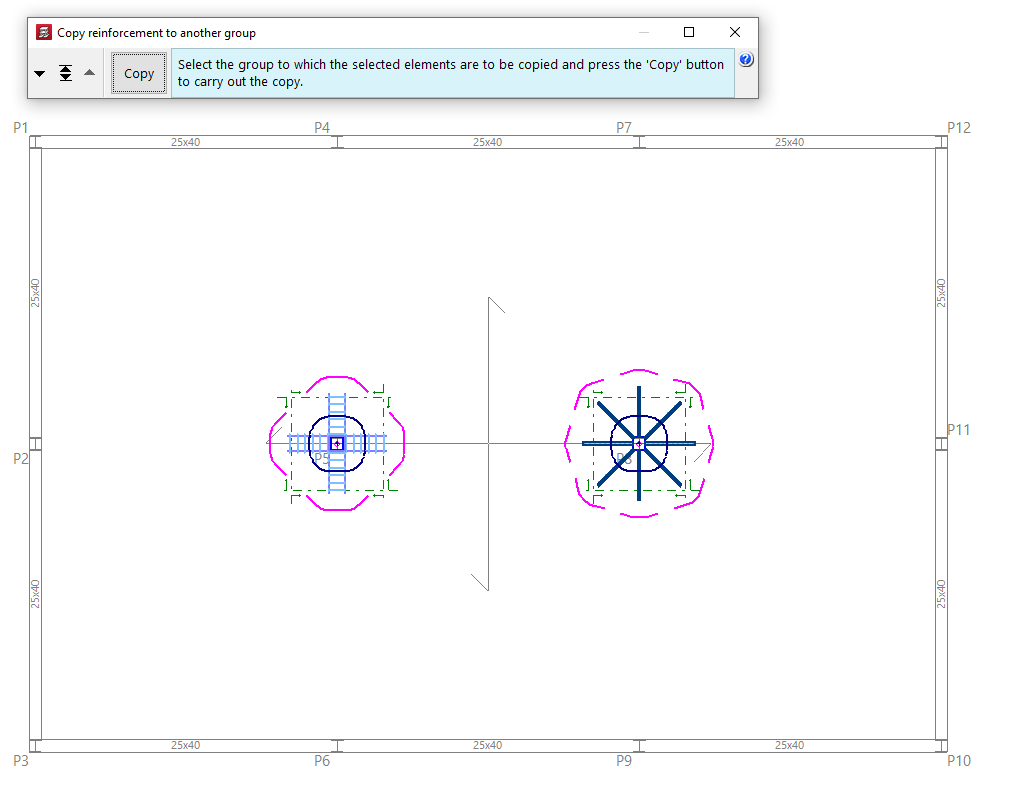This screenshot has width=1012, height=804.
Task: Click the red app icon in title bar
Action: [x=44, y=32]
